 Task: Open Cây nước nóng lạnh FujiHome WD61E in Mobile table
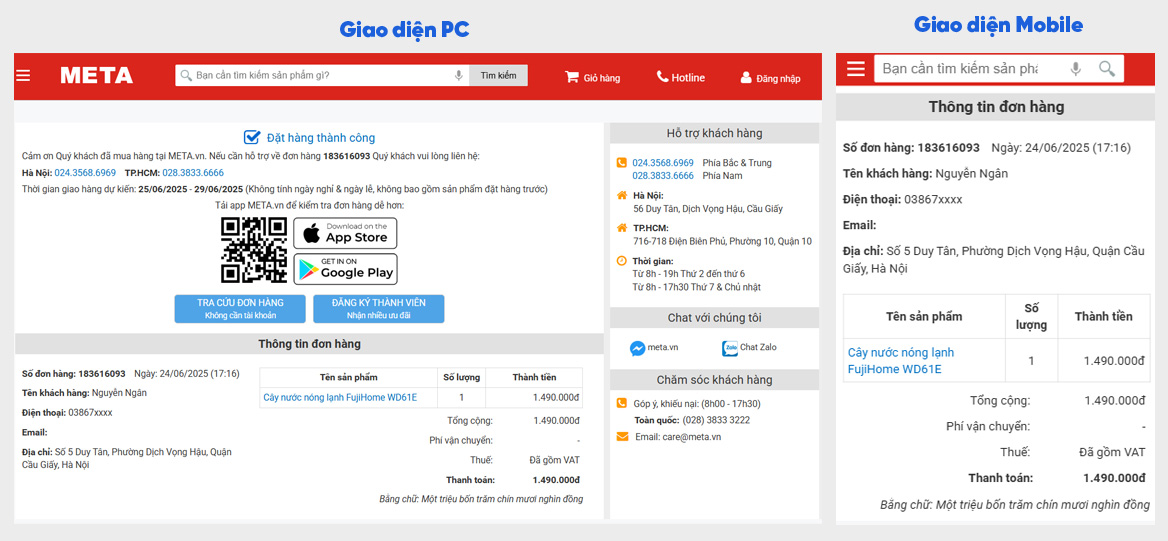click(901, 361)
